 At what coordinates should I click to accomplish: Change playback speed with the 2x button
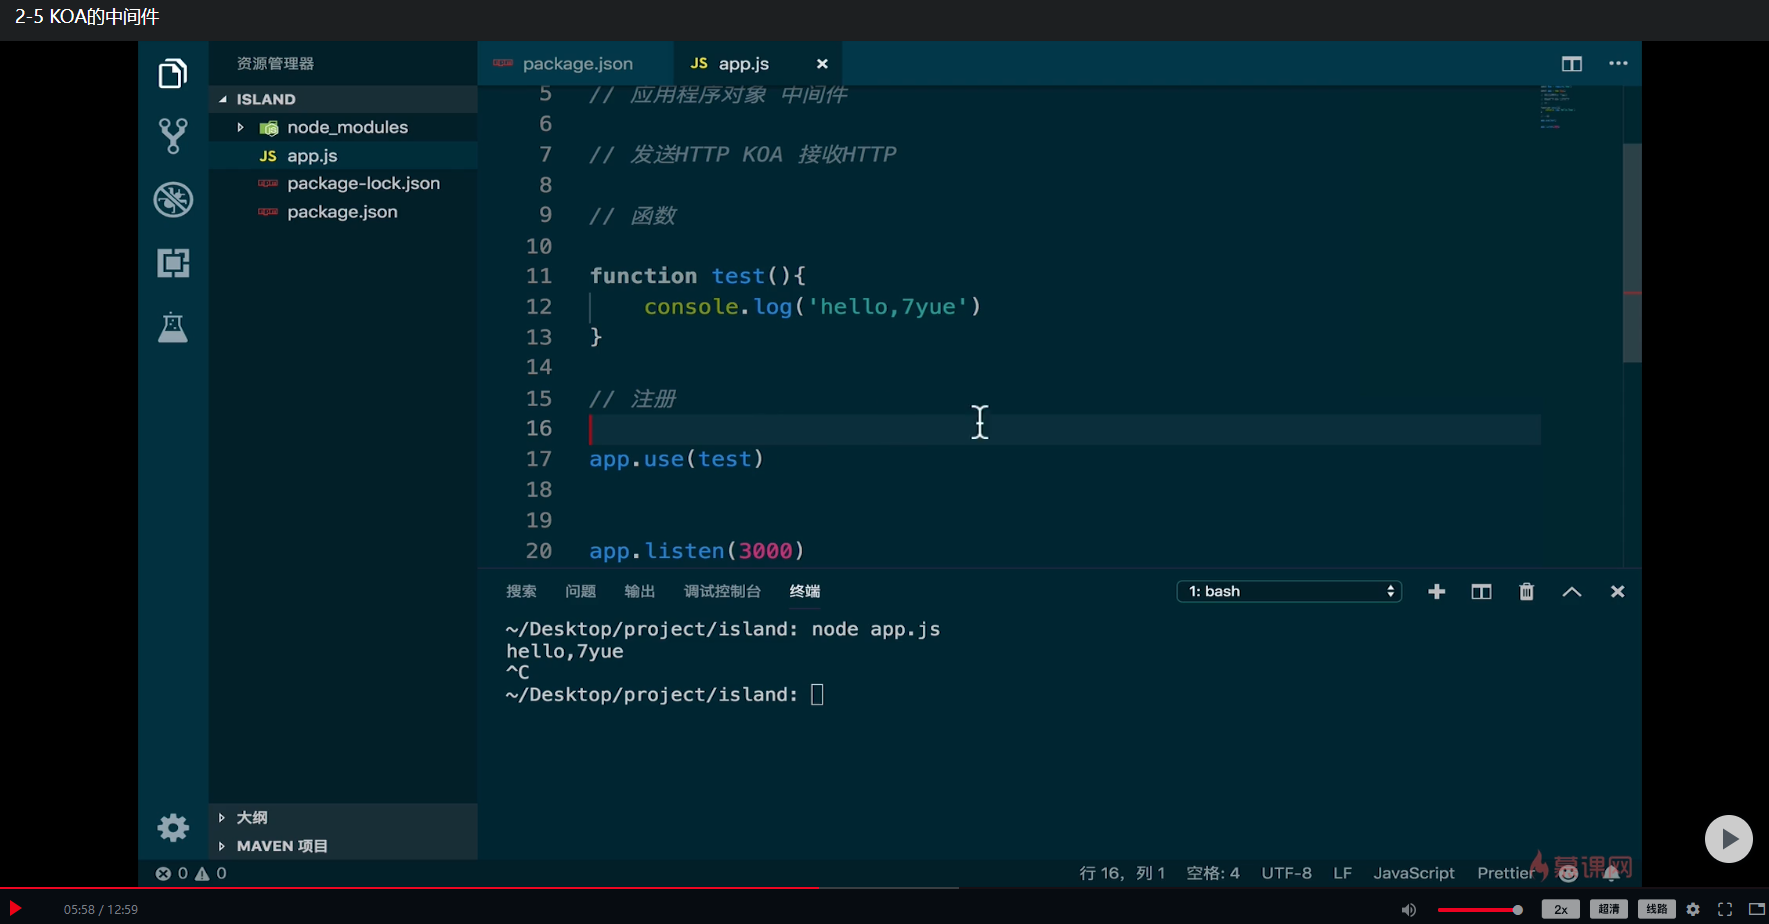(1560, 909)
